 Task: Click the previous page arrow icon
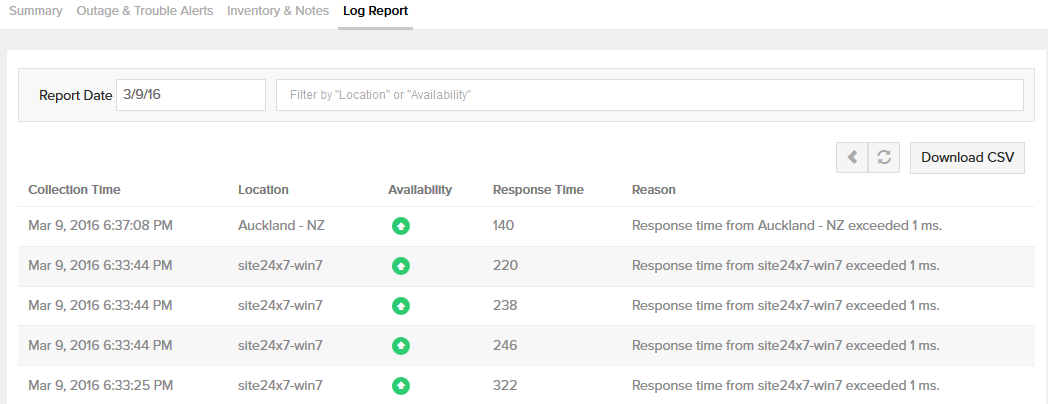[852, 158]
